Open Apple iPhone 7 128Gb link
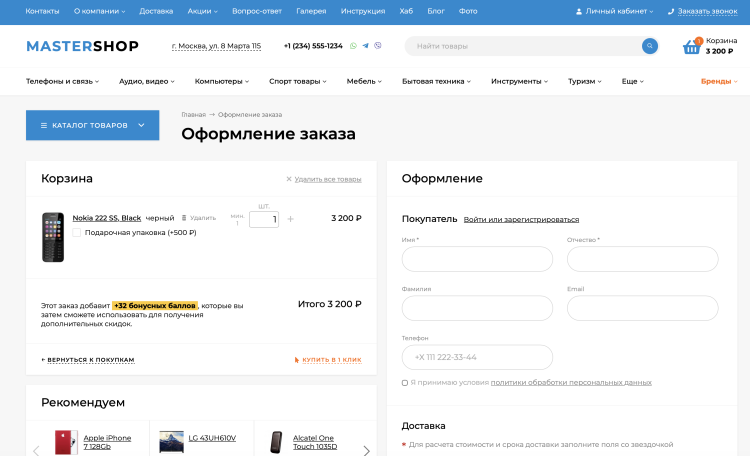The width and height of the screenshot is (750, 456). (x=107, y=442)
